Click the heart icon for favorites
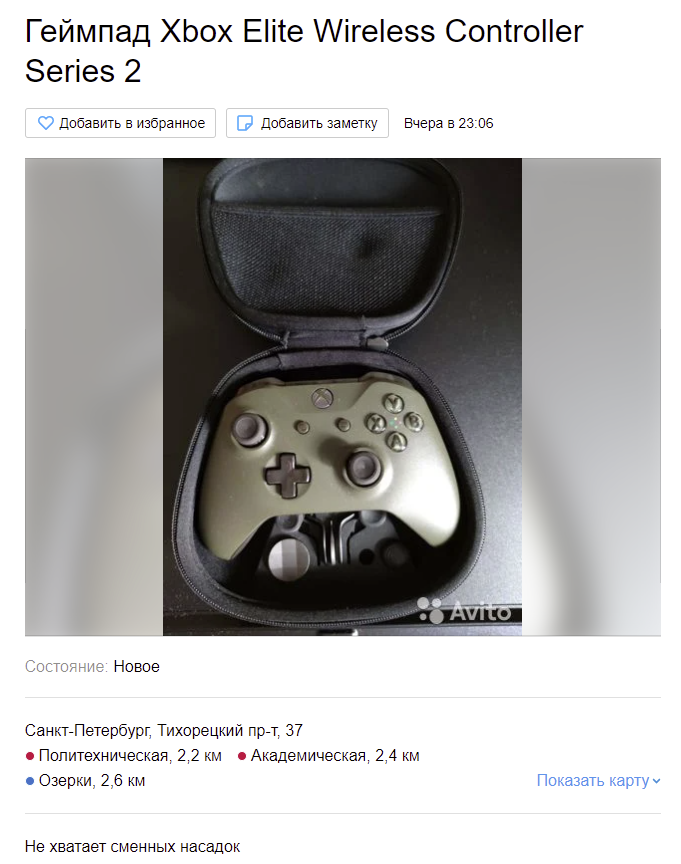This screenshot has width=681, height=864. click(46, 123)
